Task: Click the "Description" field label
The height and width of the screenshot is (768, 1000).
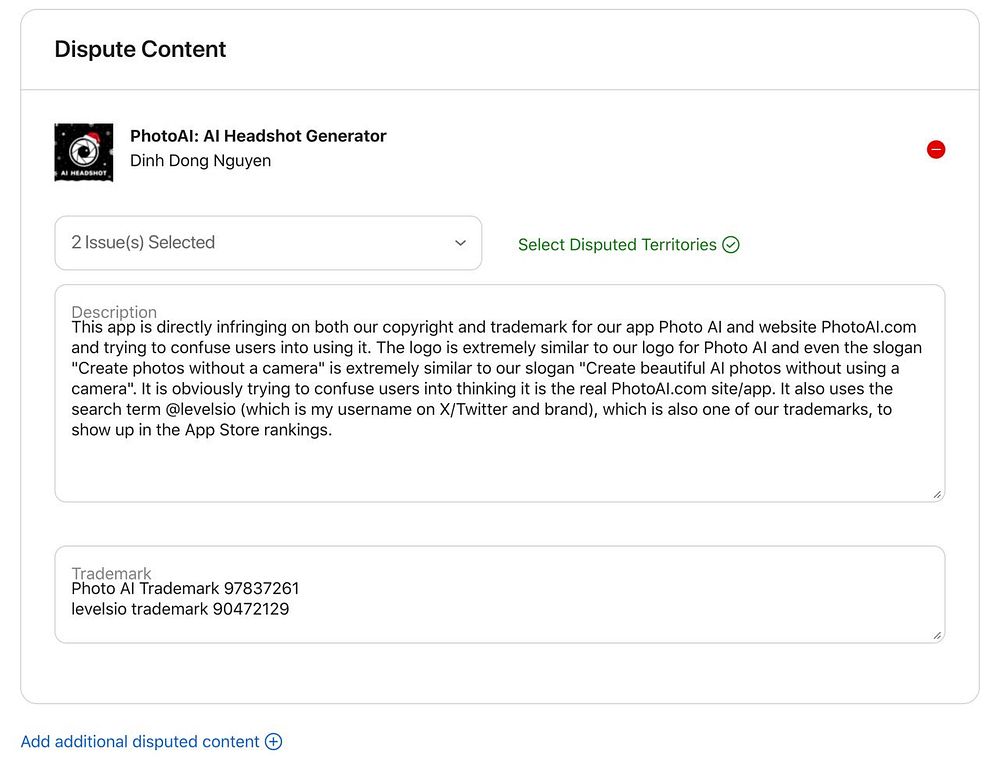Action: pos(114,312)
